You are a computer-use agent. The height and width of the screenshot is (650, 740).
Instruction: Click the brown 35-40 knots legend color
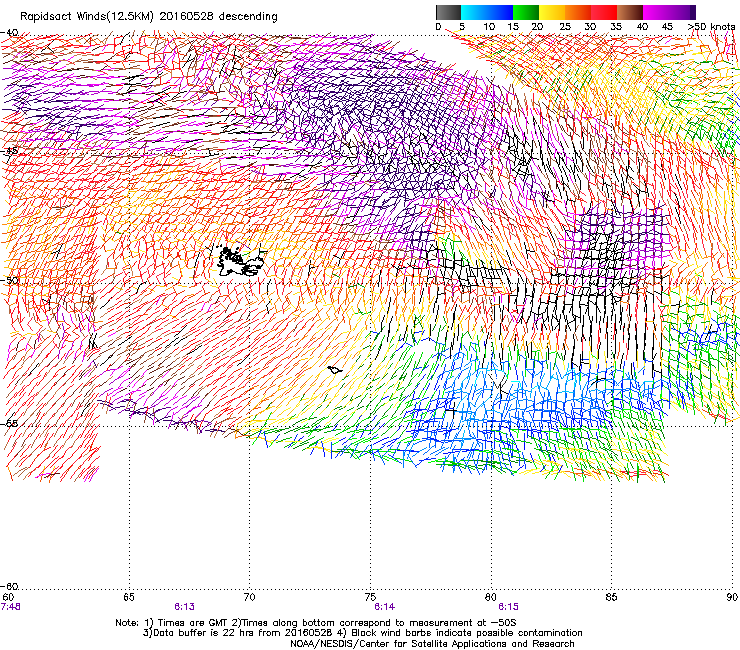630,12
